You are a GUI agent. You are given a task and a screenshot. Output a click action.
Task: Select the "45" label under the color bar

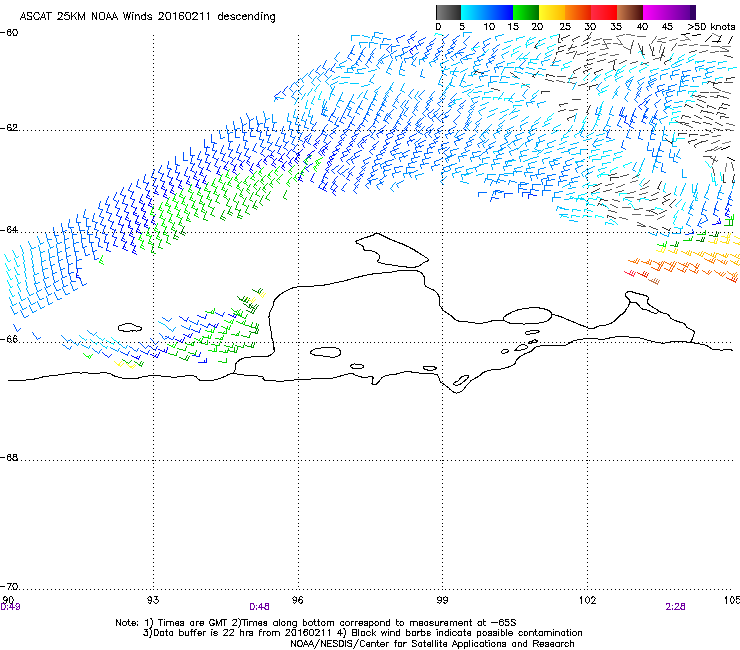click(667, 27)
